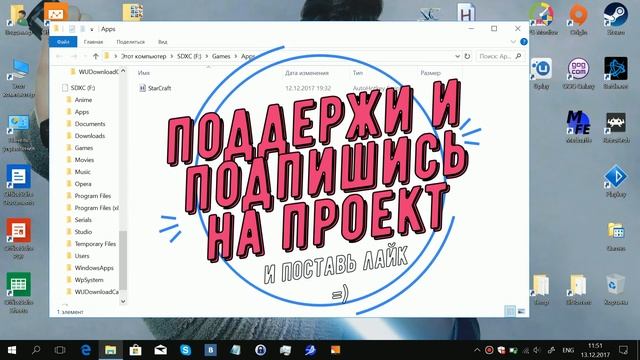Open GOG Galaxy desktop shortcut
The height and width of the screenshot is (360, 640).
click(x=578, y=73)
